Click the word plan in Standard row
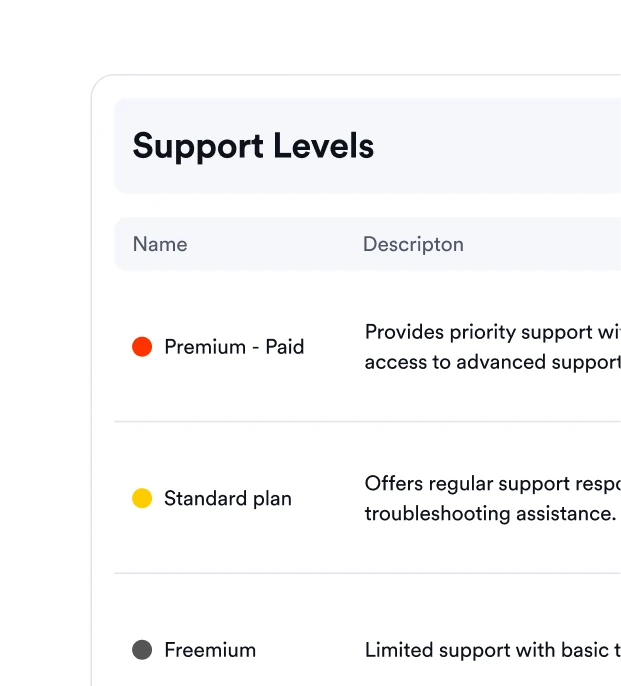 coord(272,500)
